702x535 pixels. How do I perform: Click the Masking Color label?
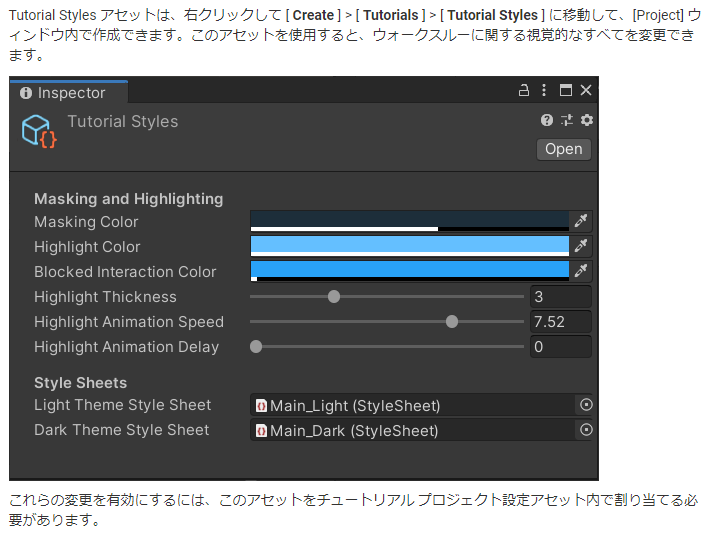[x=86, y=222]
